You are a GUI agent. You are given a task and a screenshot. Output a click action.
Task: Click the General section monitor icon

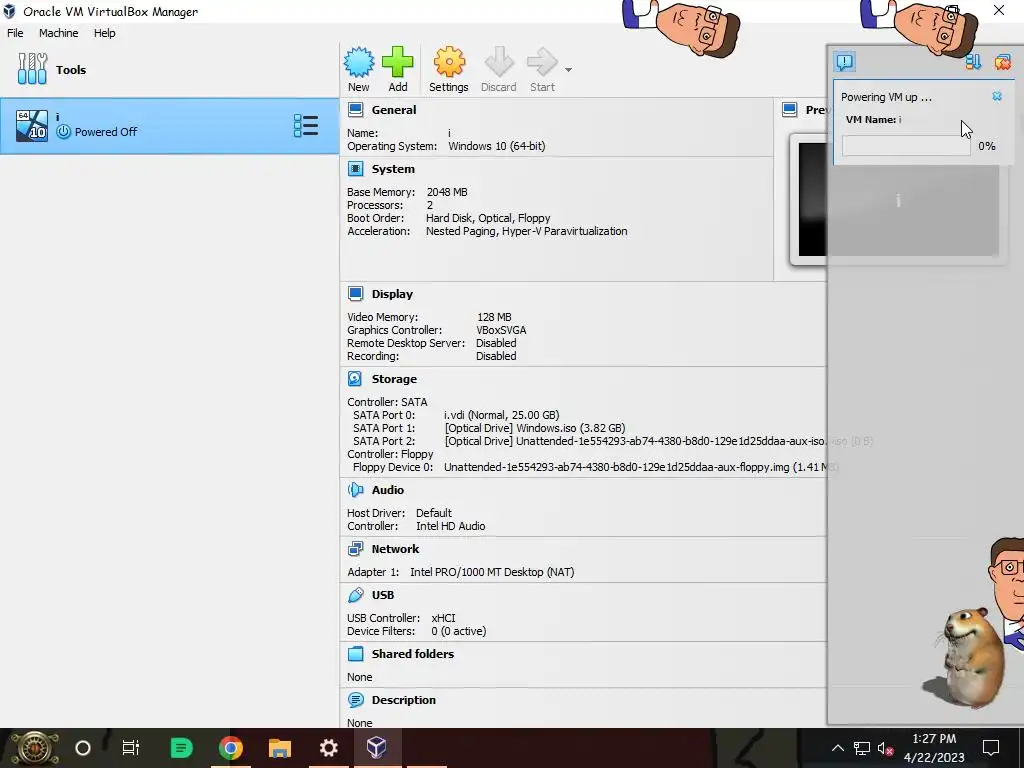pos(355,110)
